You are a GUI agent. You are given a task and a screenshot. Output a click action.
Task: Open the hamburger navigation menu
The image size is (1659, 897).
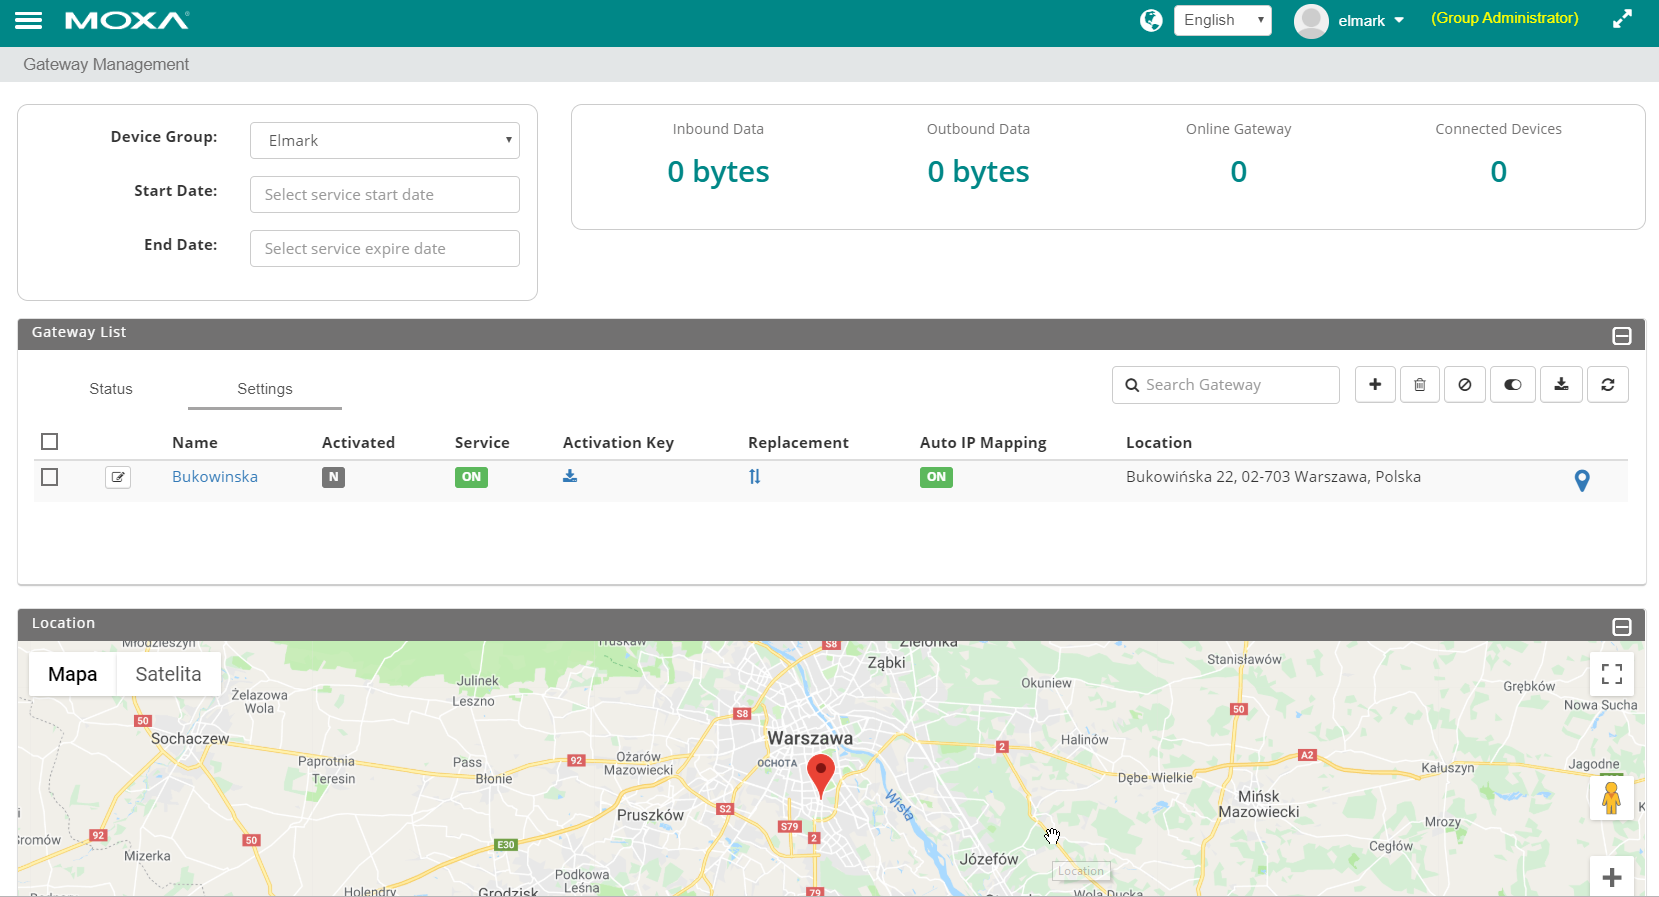point(28,20)
